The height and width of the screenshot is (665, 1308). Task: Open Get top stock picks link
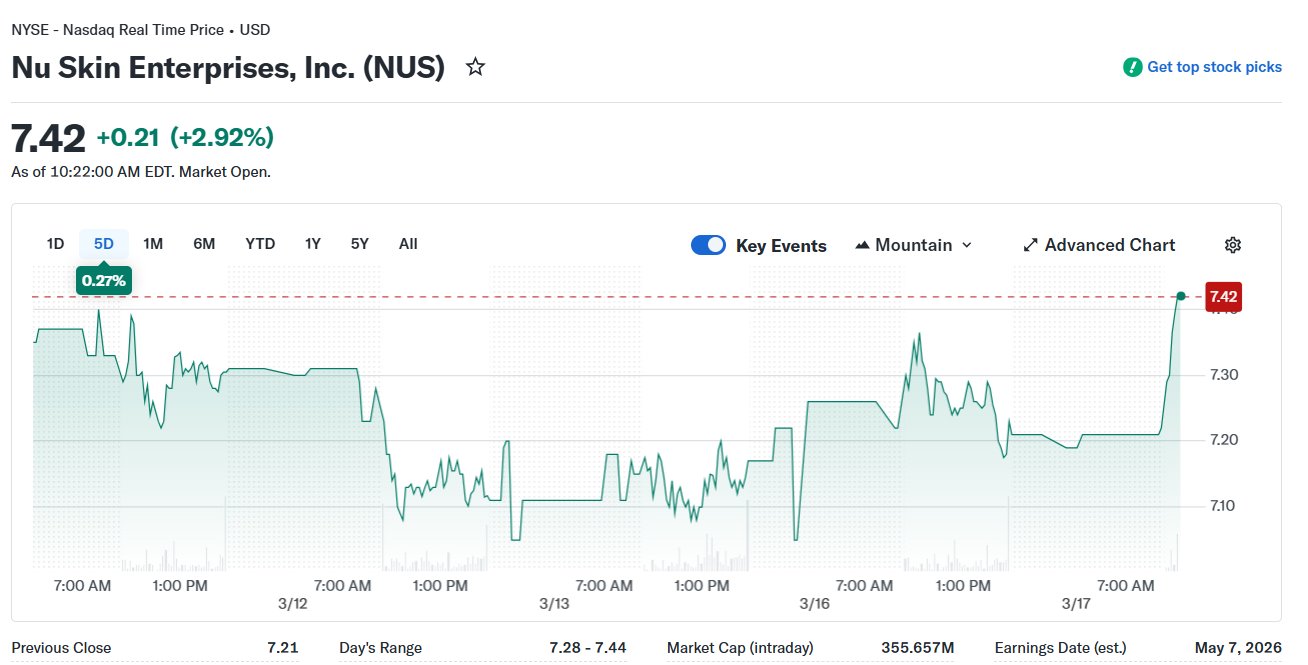[1213, 67]
